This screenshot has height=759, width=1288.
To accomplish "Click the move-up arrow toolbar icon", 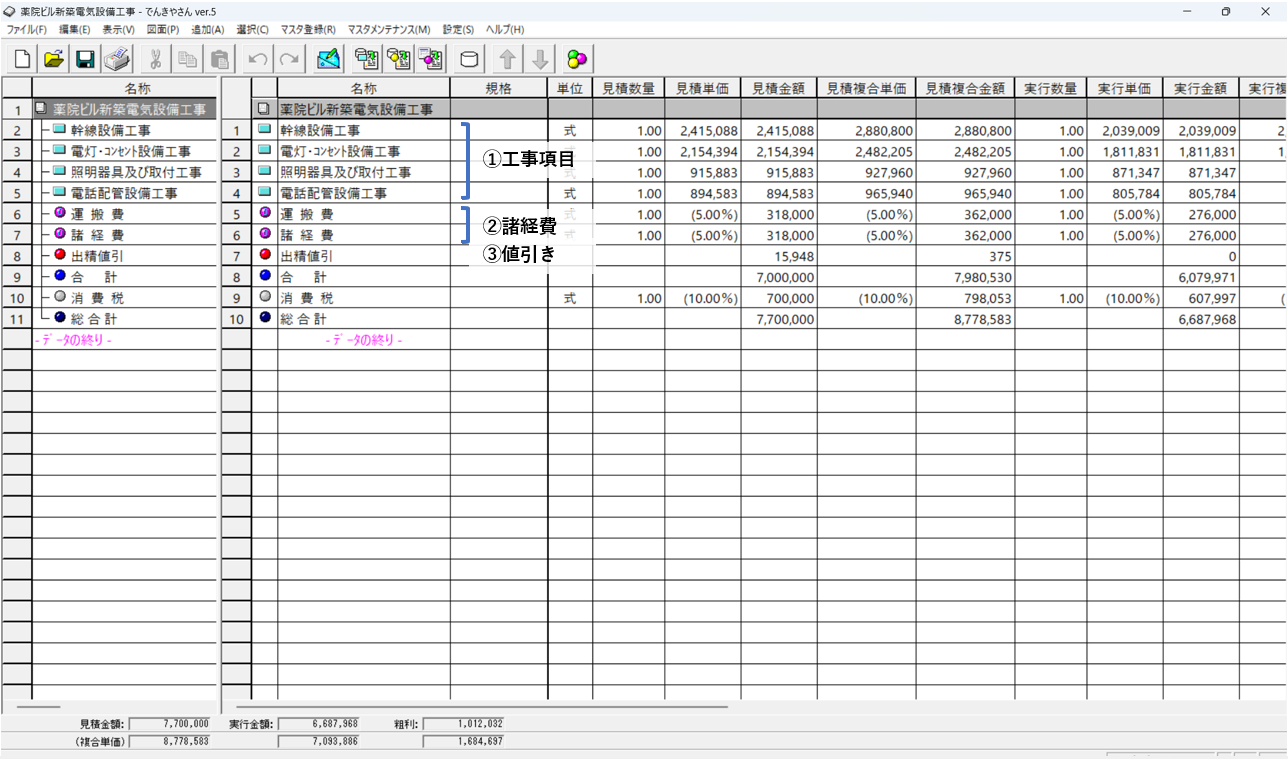I will coord(508,59).
